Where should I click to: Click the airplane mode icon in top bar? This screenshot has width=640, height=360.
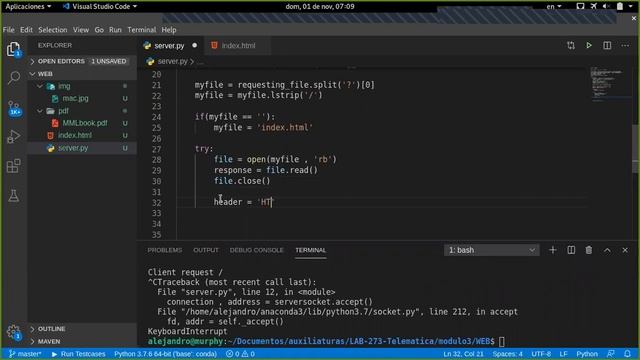click(593, 6)
